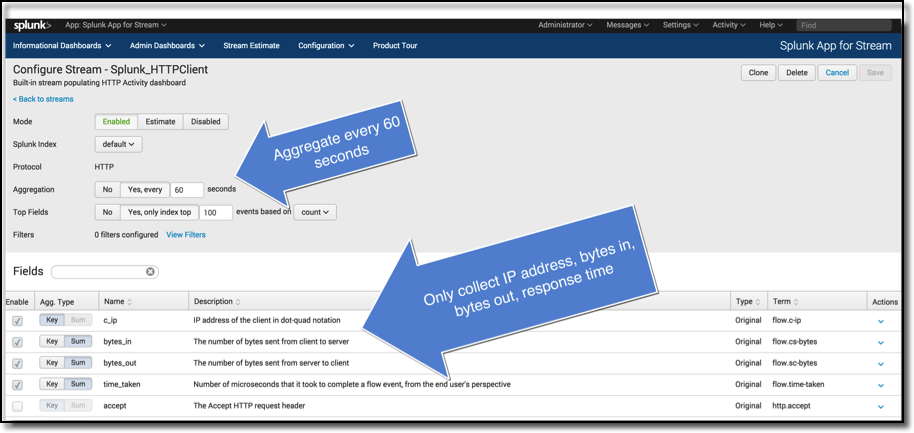Screen dimensions: 914x433
Task: Open actions chevron for bytes_in row
Action: [880, 343]
